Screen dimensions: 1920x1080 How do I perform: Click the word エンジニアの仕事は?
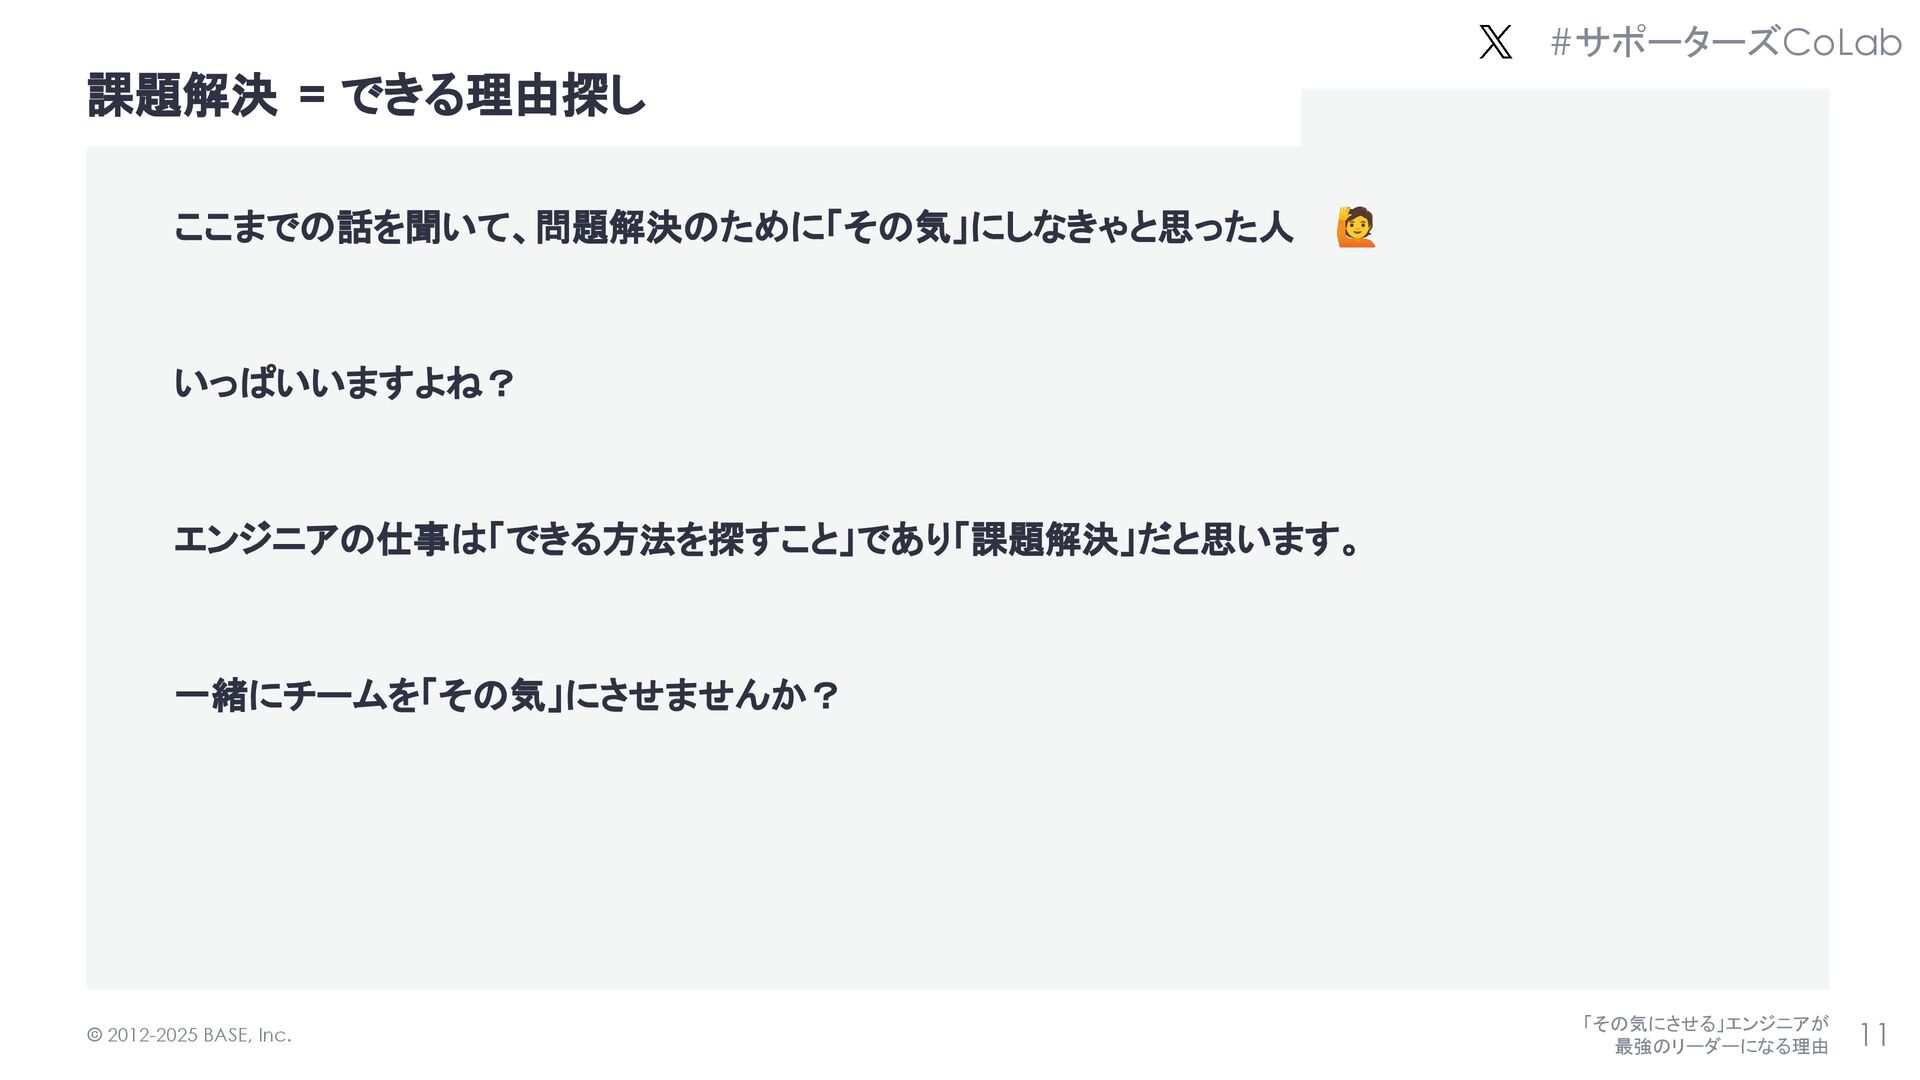pyautogui.click(x=329, y=539)
